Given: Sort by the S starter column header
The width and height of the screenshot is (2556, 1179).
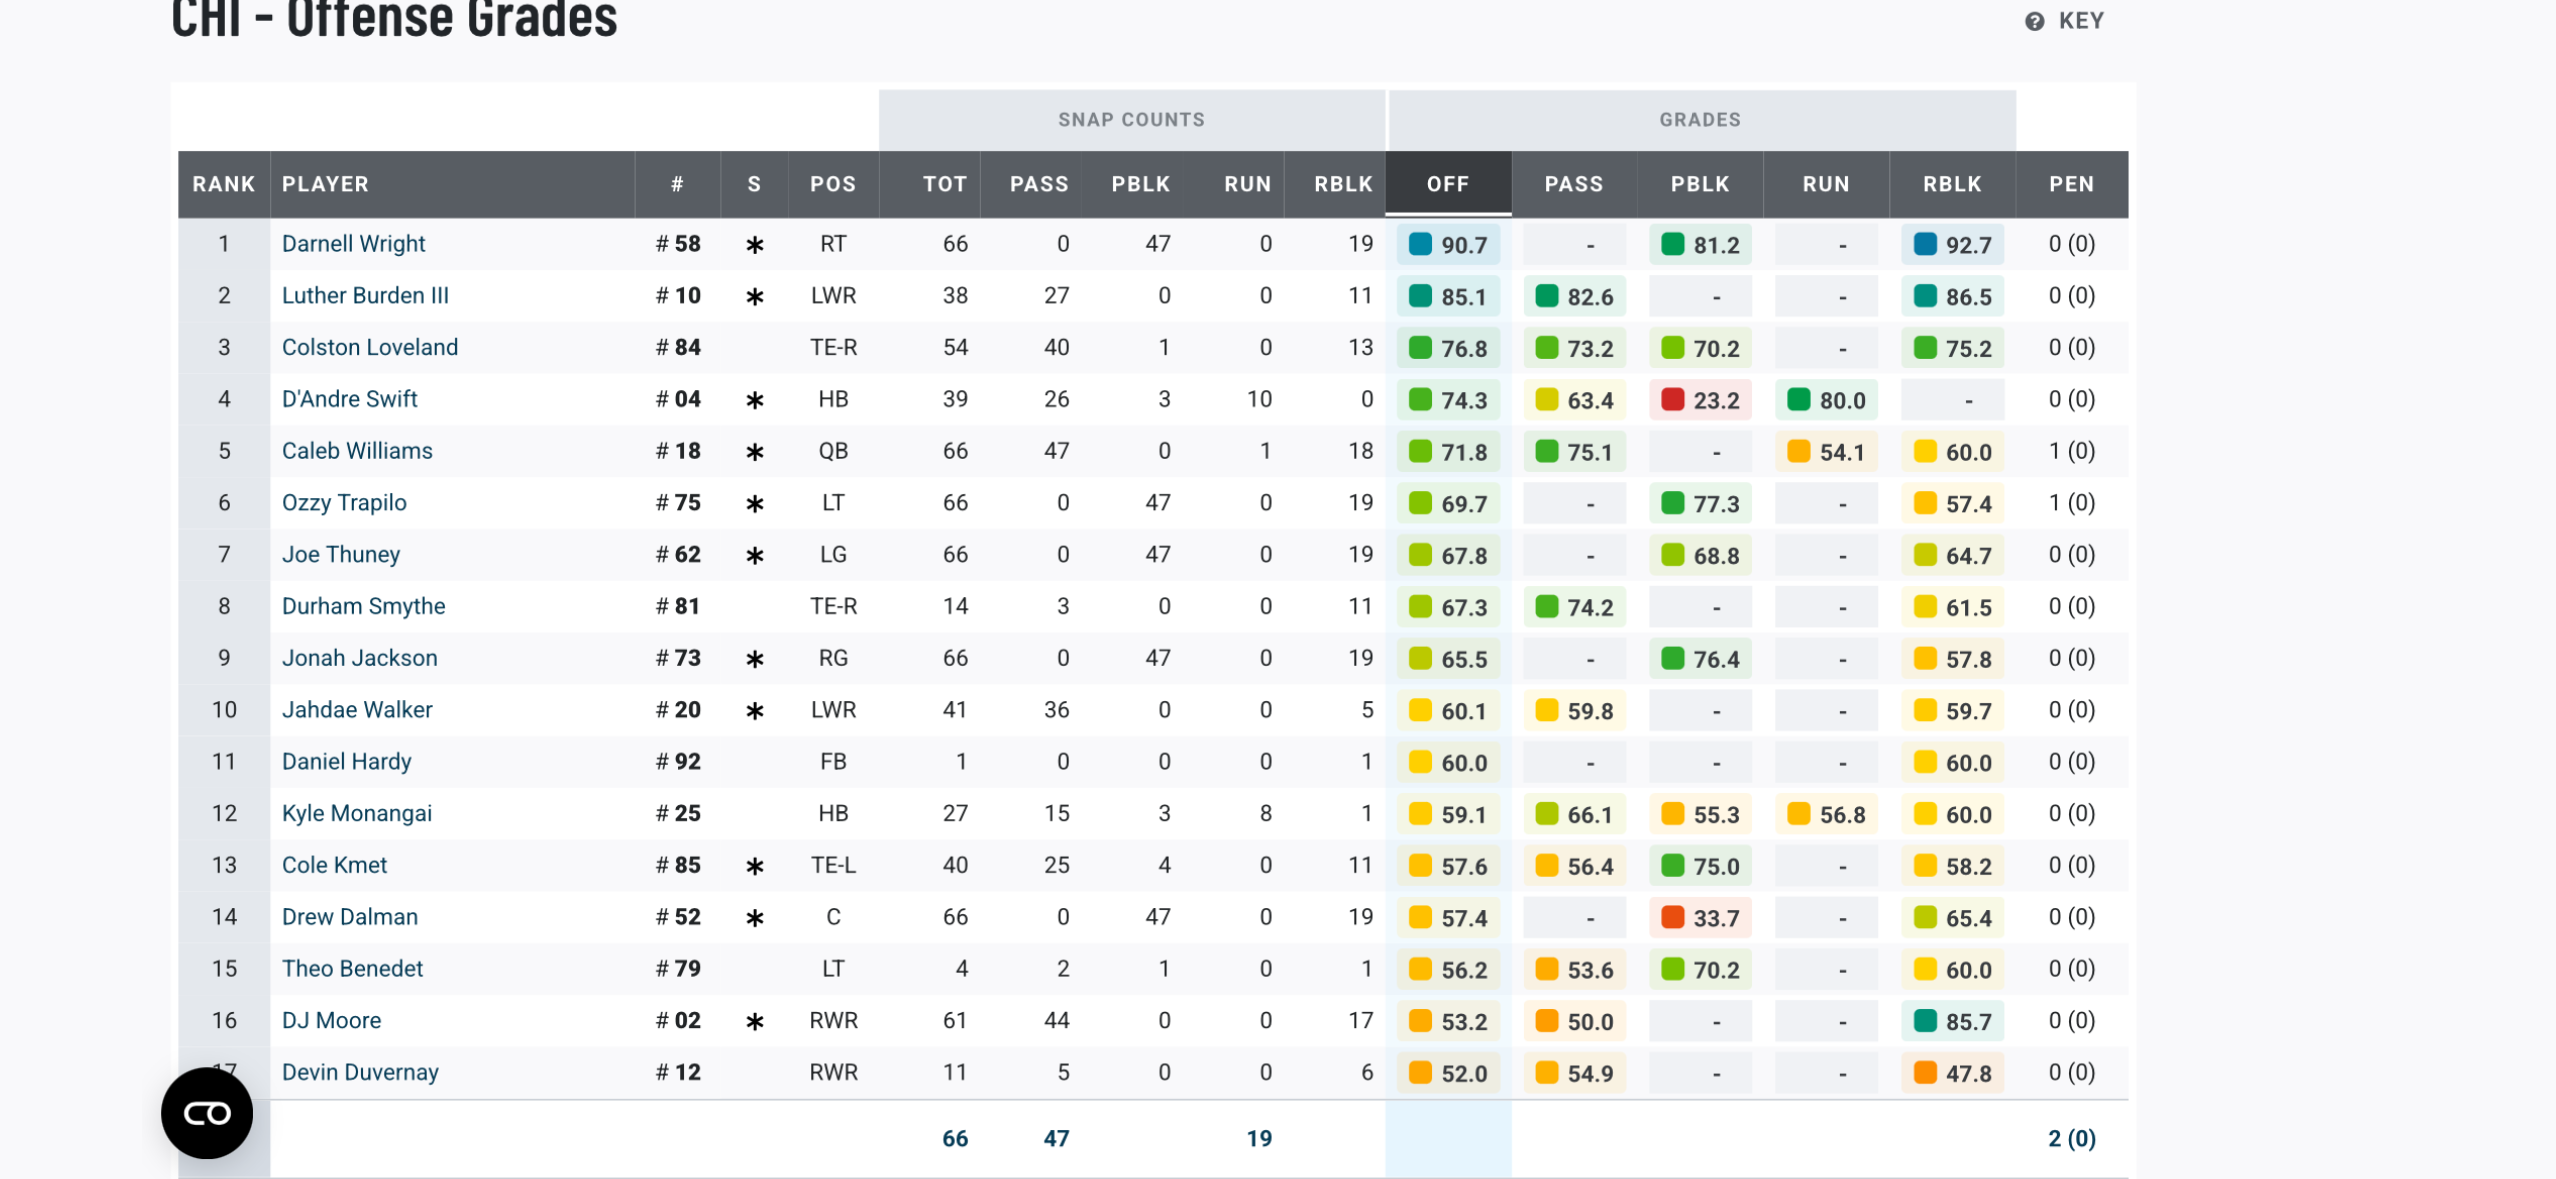Looking at the screenshot, I should pyautogui.click(x=754, y=184).
